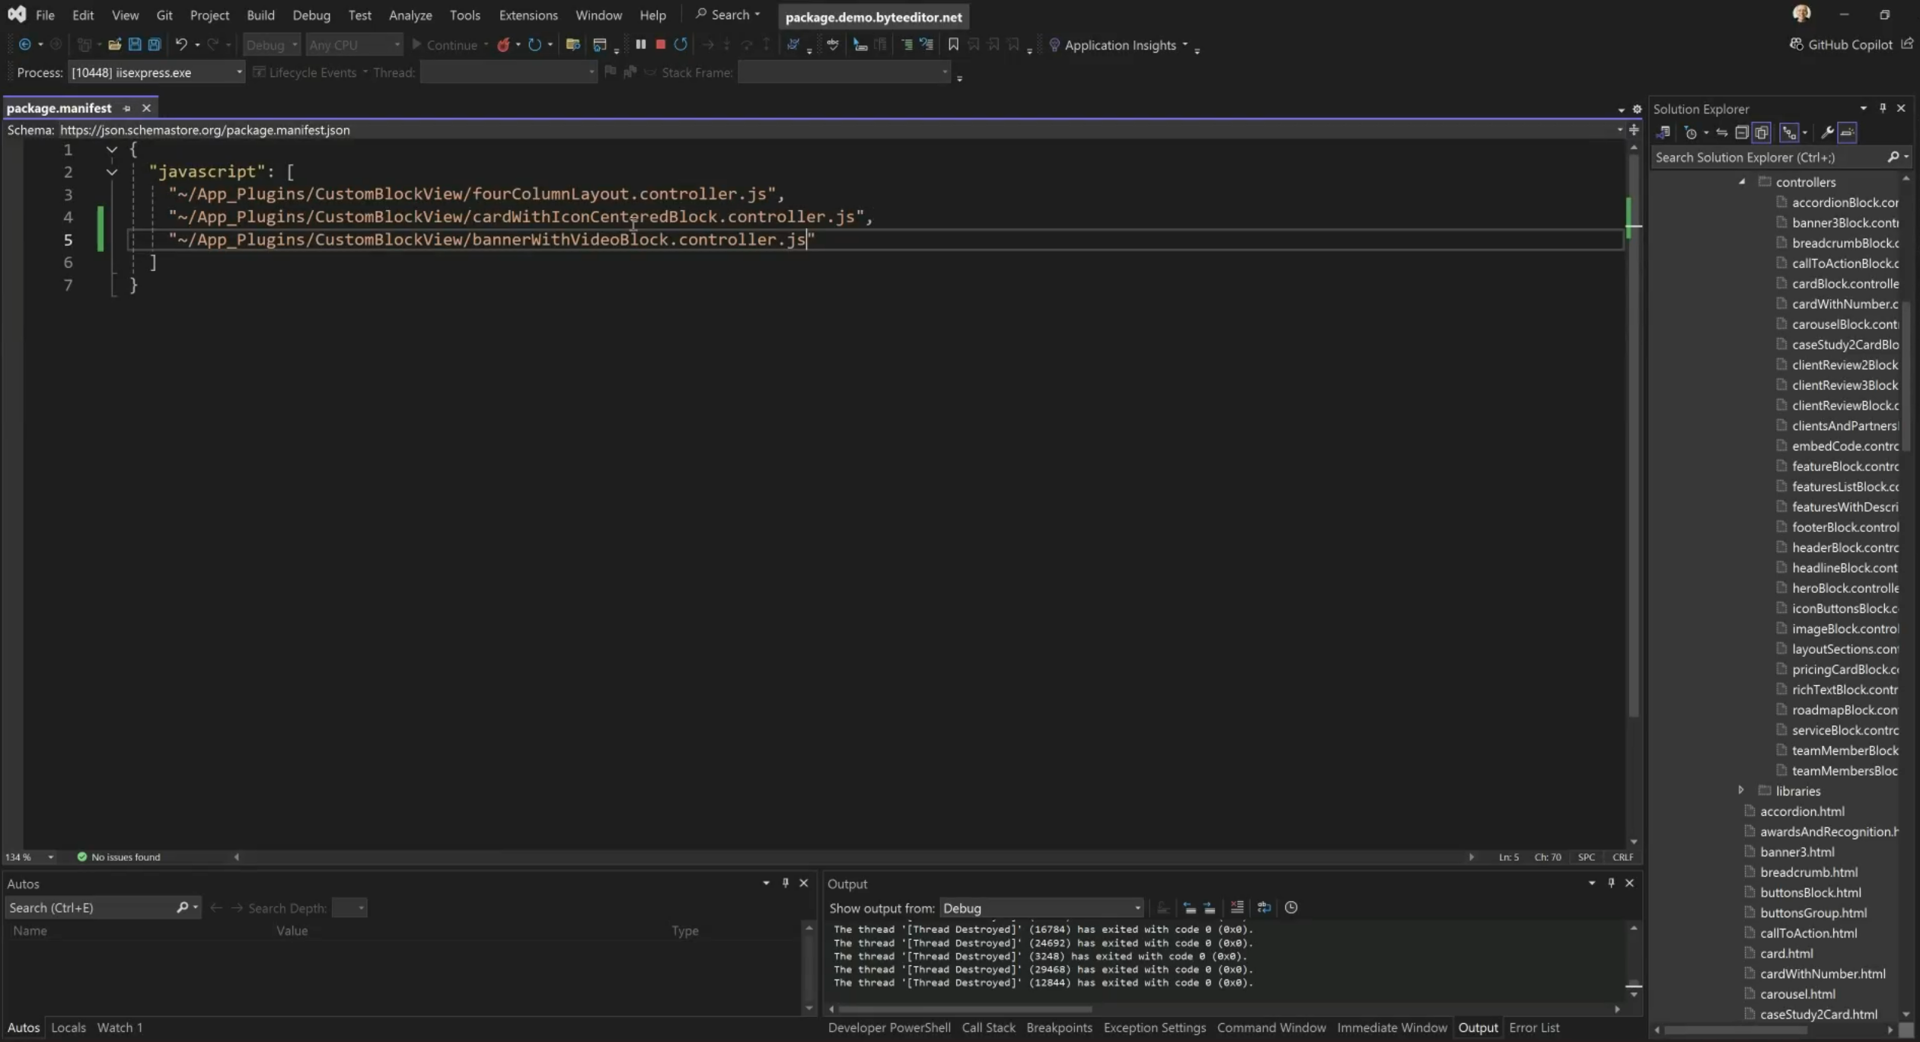Switch to the Error List tab

[1533, 1027]
